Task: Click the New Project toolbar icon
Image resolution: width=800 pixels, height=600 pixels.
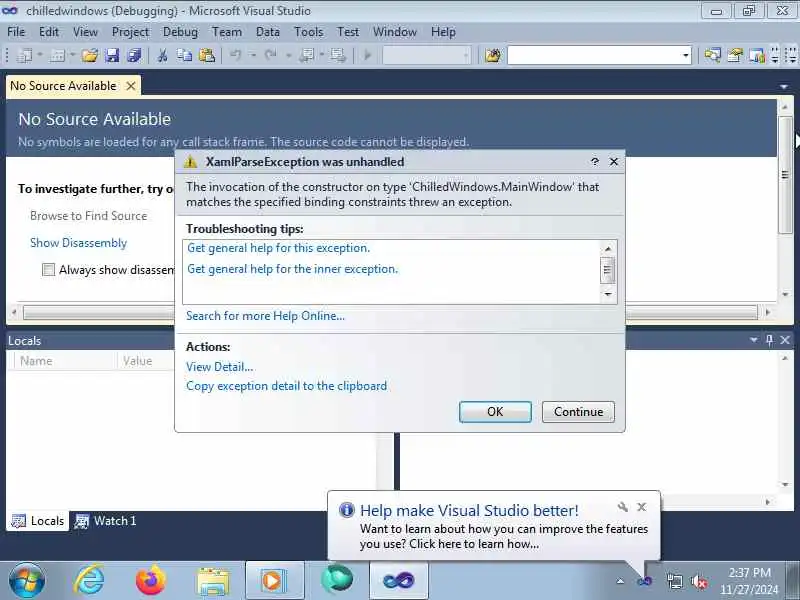Action: tap(24, 55)
